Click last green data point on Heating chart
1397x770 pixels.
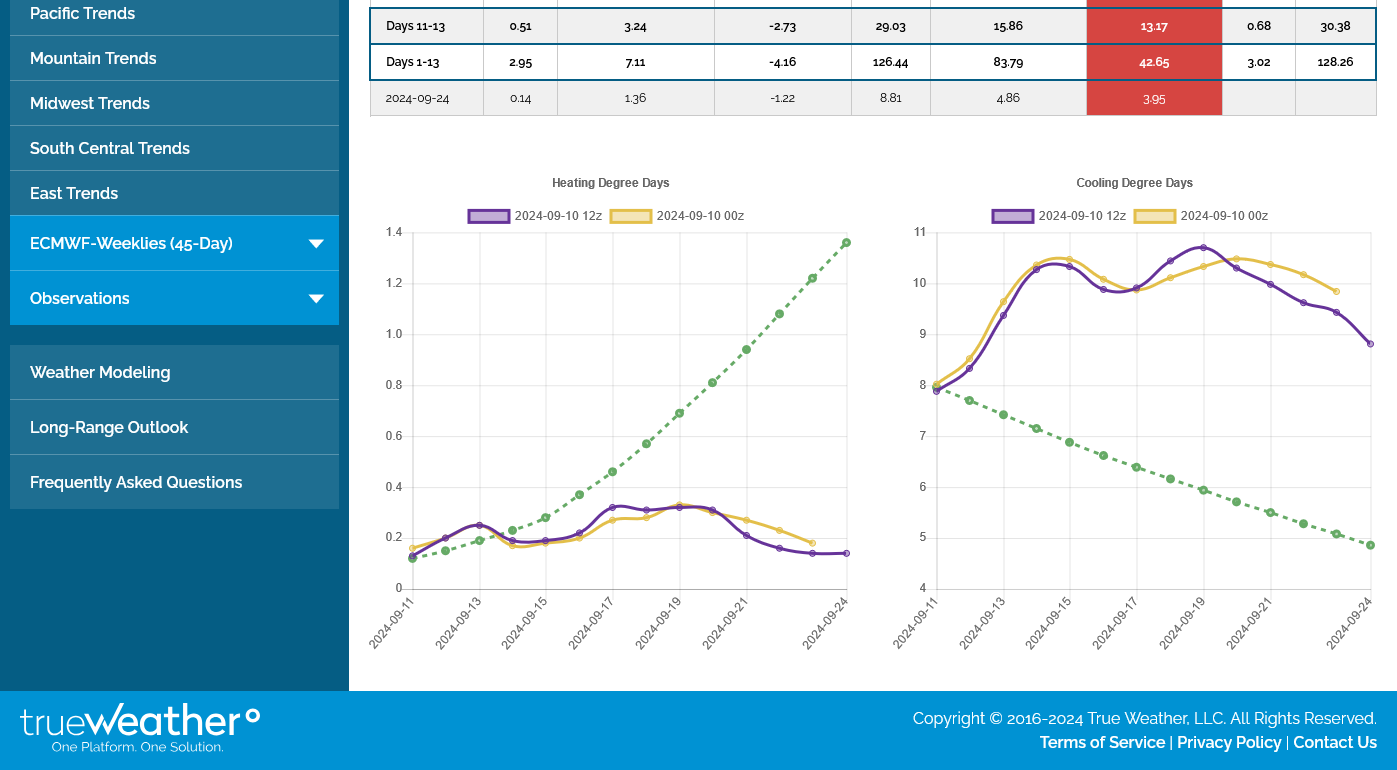846,243
